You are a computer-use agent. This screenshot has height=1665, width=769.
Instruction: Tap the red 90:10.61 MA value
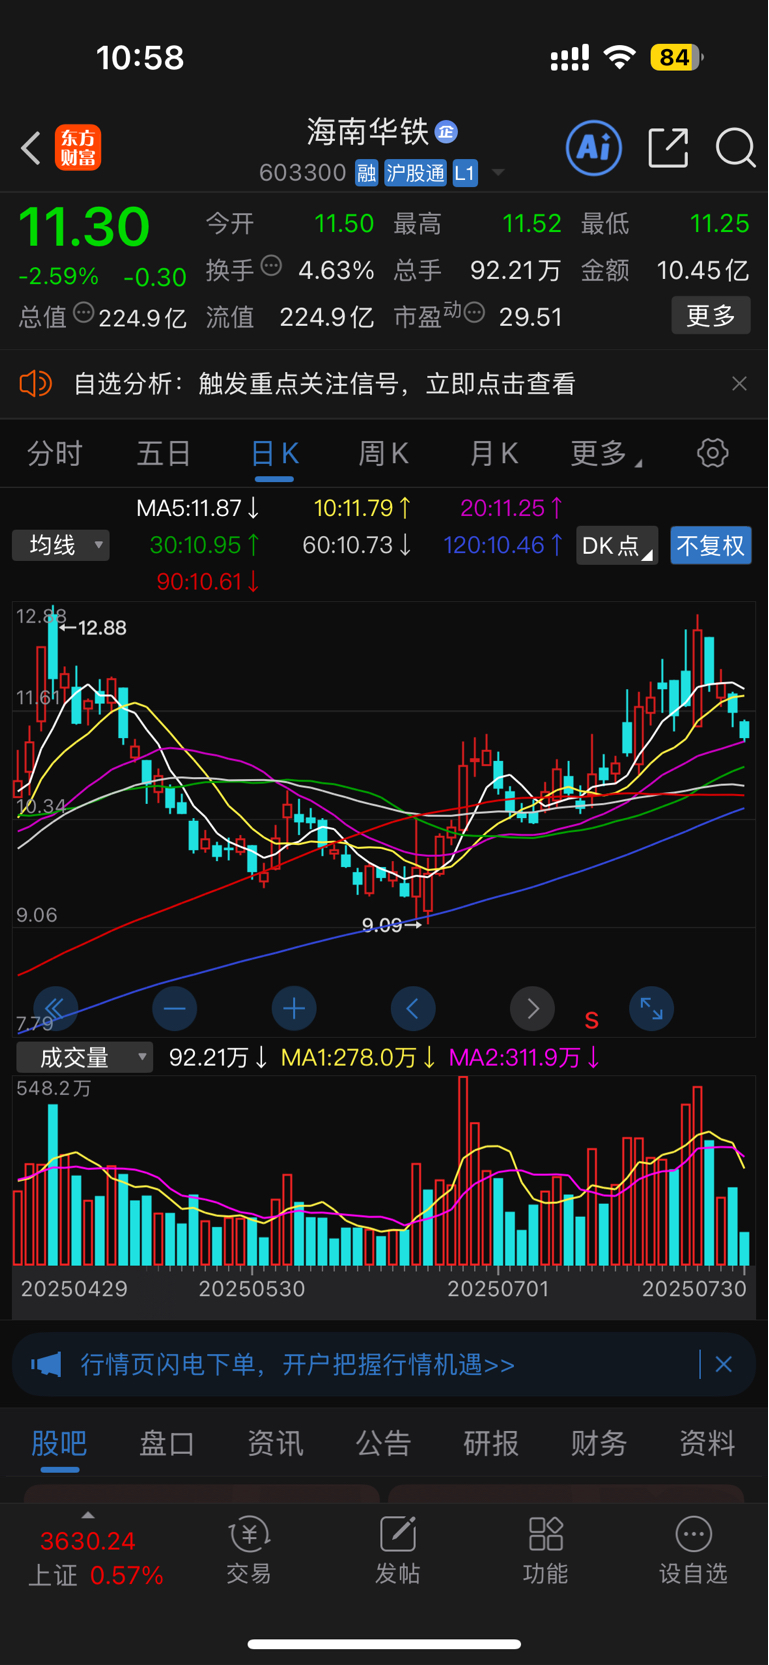point(208,581)
